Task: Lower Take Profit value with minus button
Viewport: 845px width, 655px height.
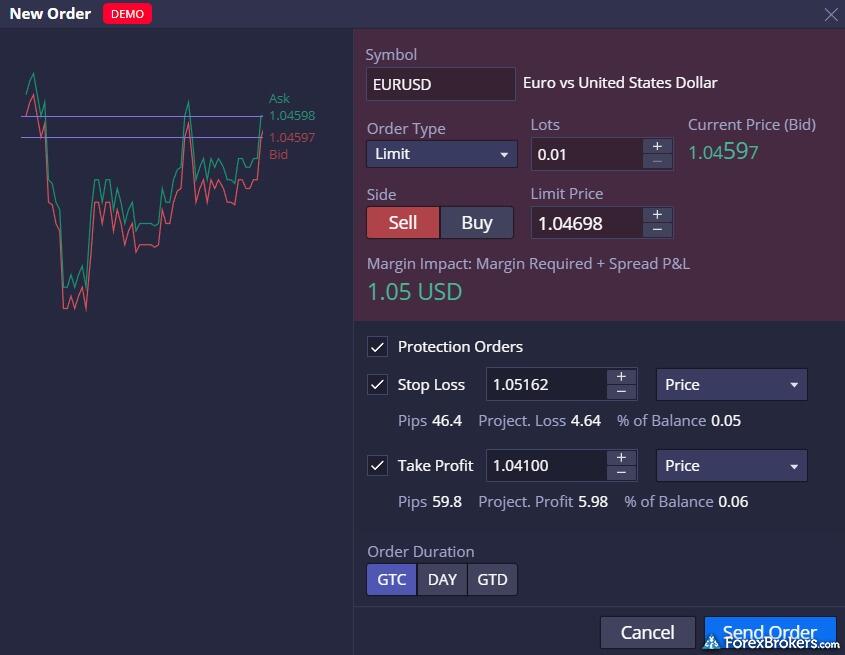Action: click(x=621, y=473)
